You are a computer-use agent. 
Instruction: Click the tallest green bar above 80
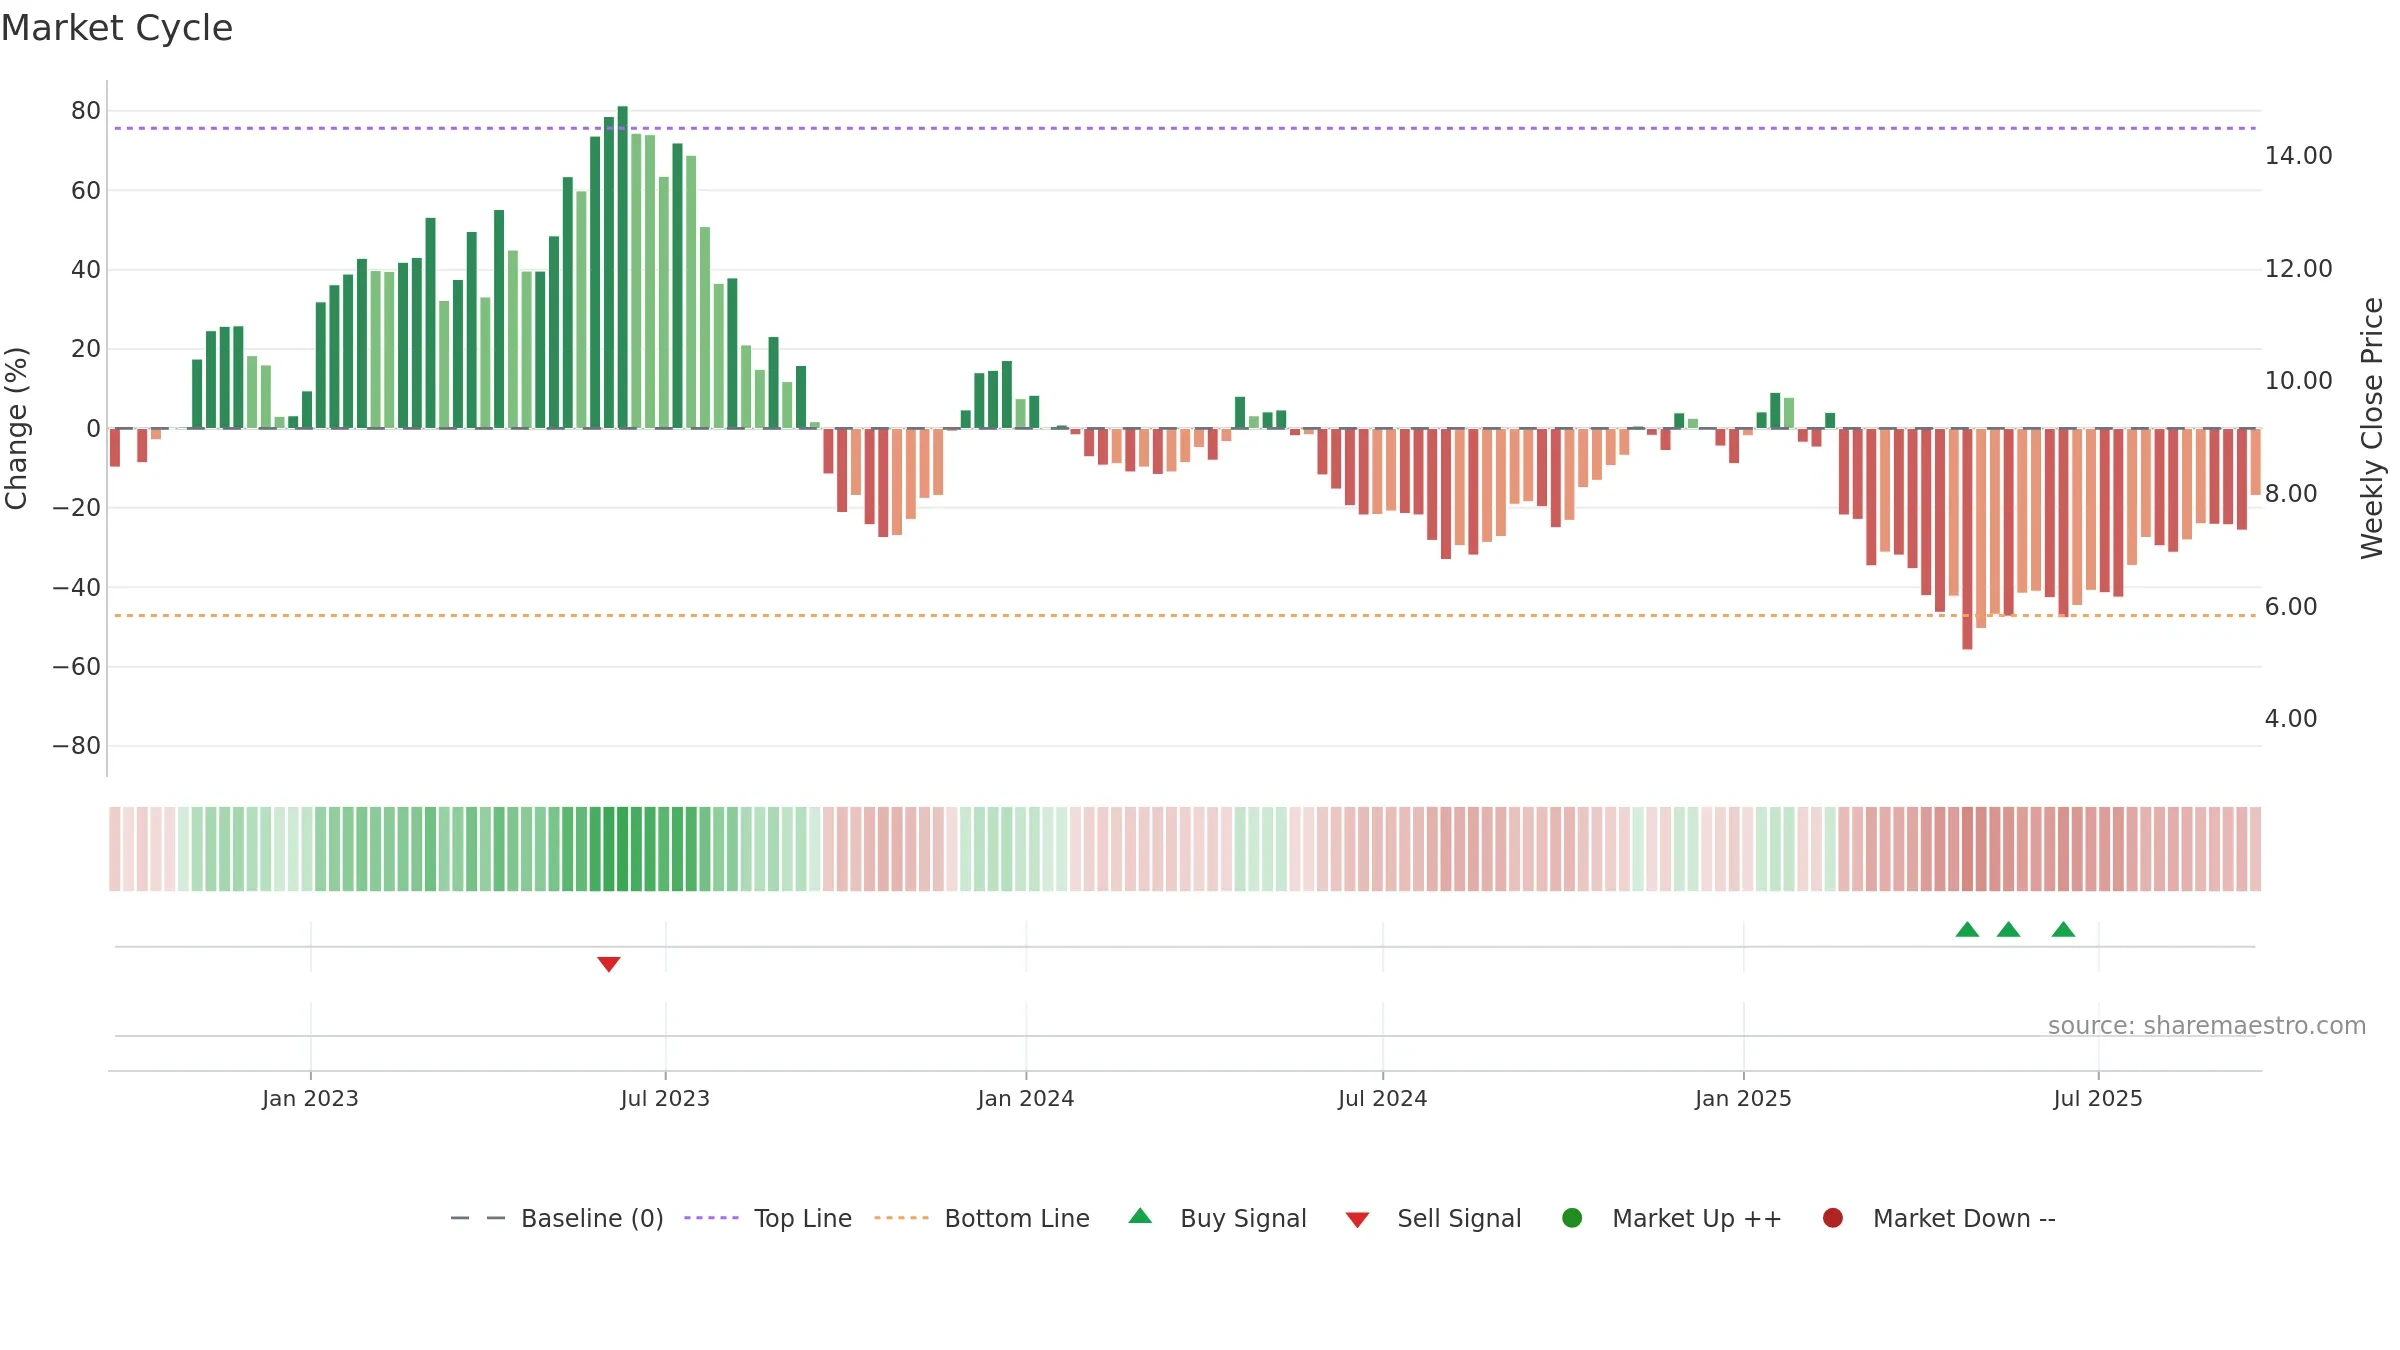pyautogui.click(x=622, y=267)
